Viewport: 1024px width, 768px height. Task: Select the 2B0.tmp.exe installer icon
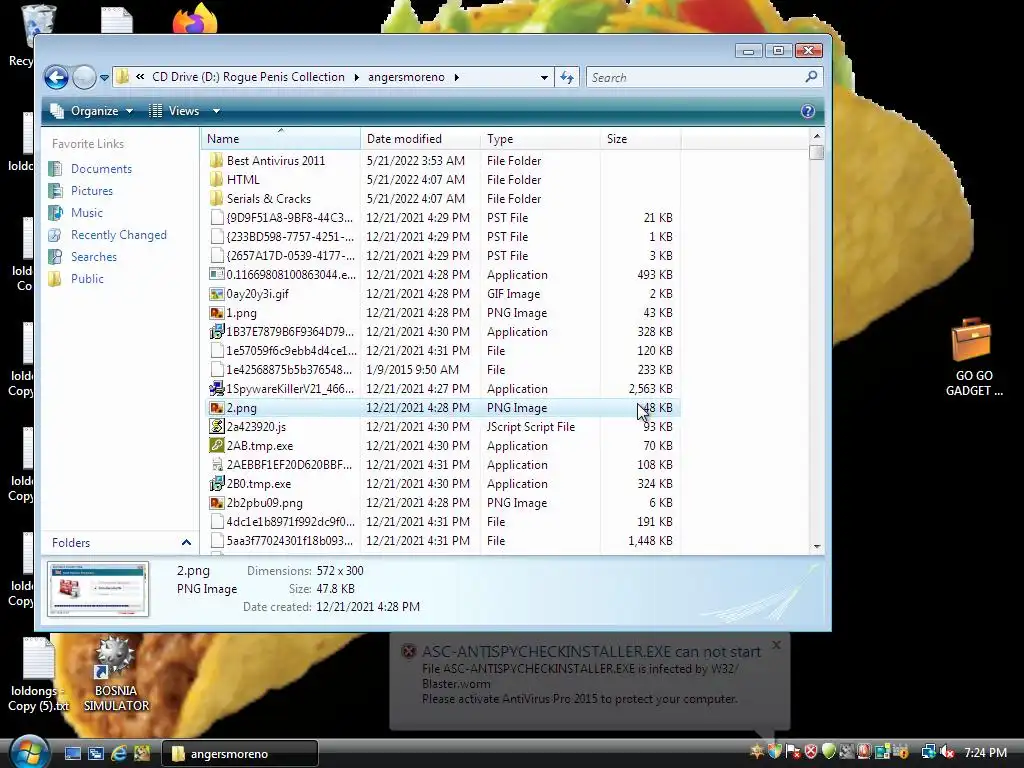(x=217, y=484)
